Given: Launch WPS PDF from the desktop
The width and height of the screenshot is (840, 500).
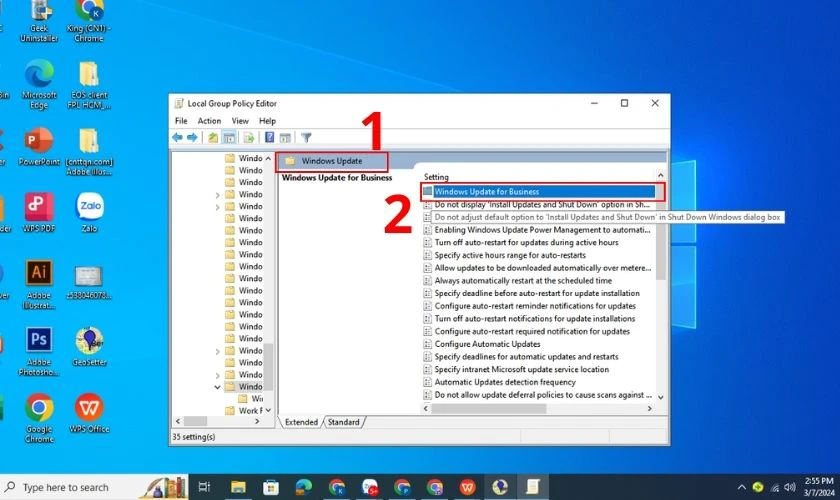Looking at the screenshot, I should pos(39,213).
